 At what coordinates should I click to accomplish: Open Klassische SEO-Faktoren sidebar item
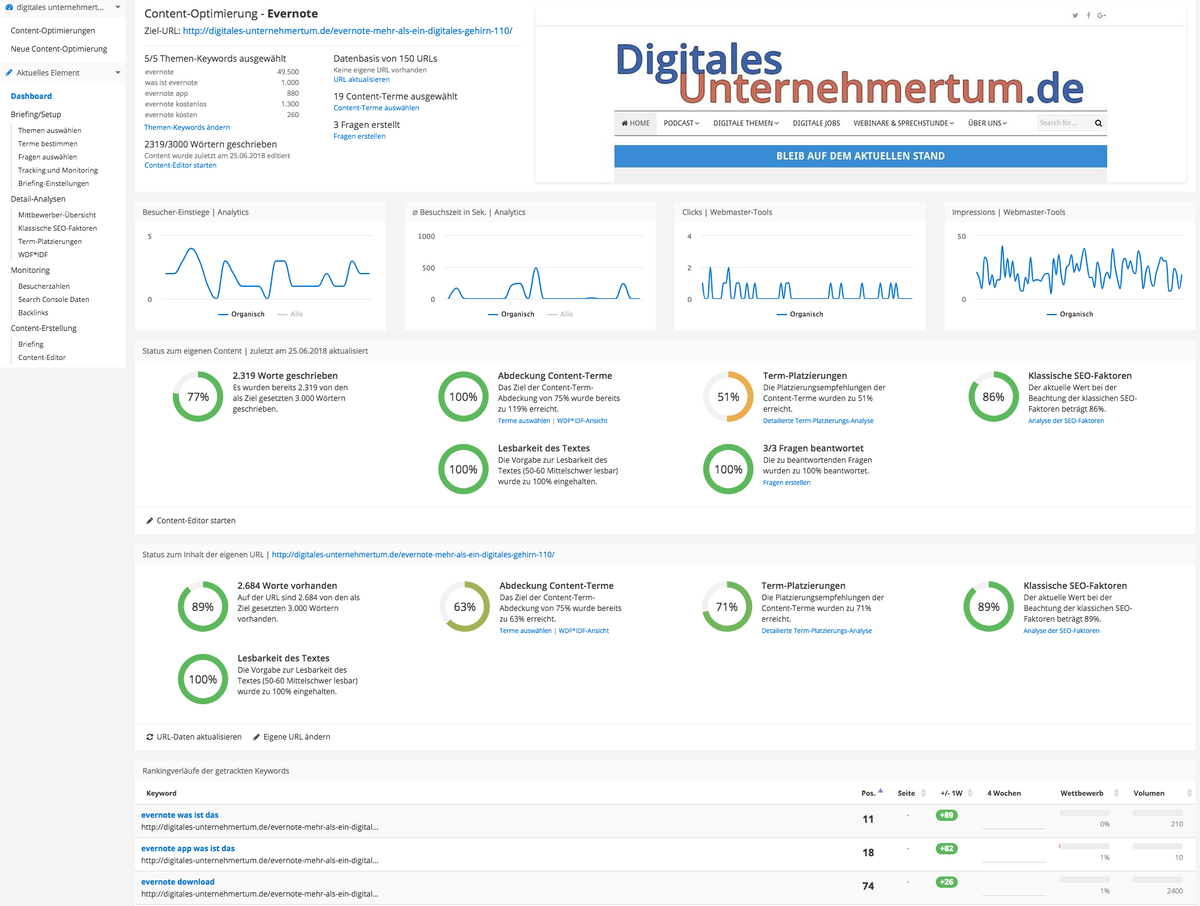57,228
